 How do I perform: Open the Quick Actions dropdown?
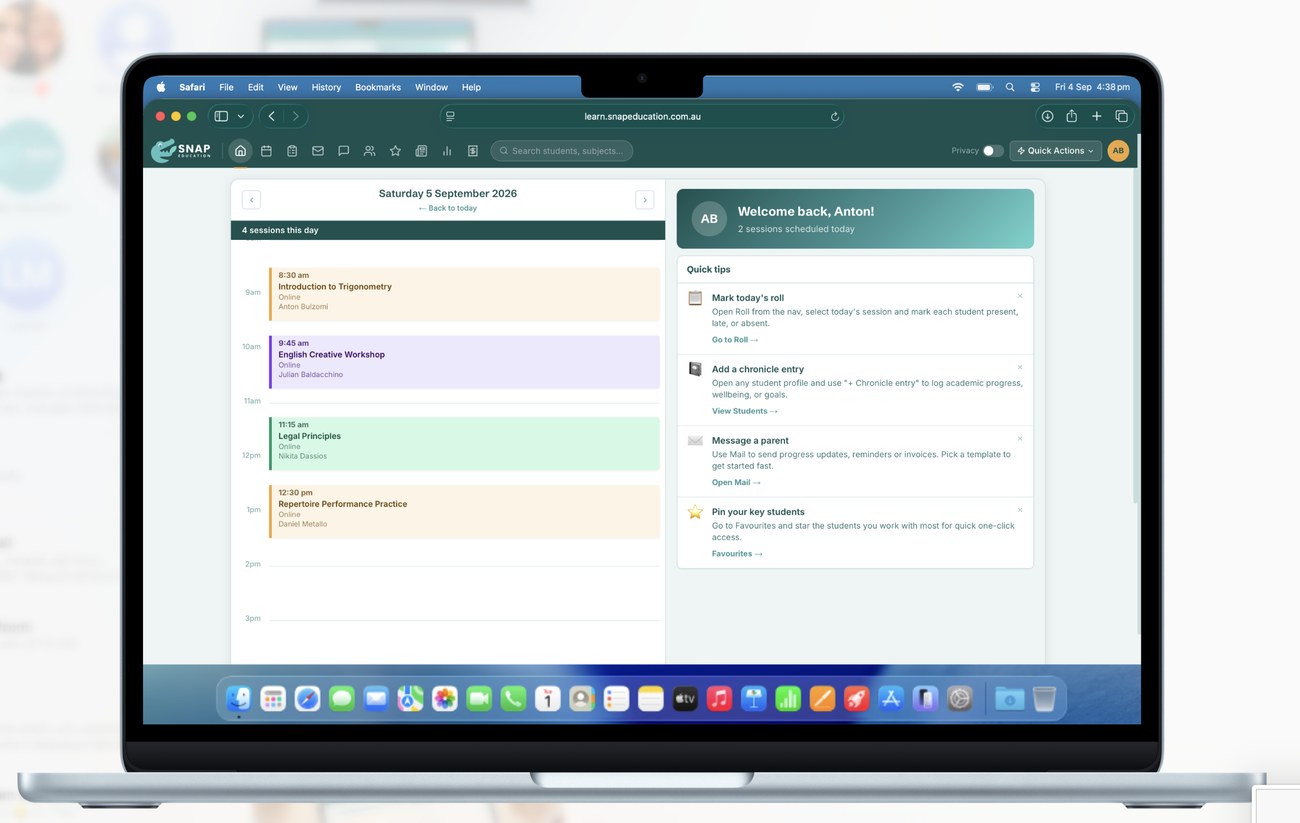pos(1056,151)
